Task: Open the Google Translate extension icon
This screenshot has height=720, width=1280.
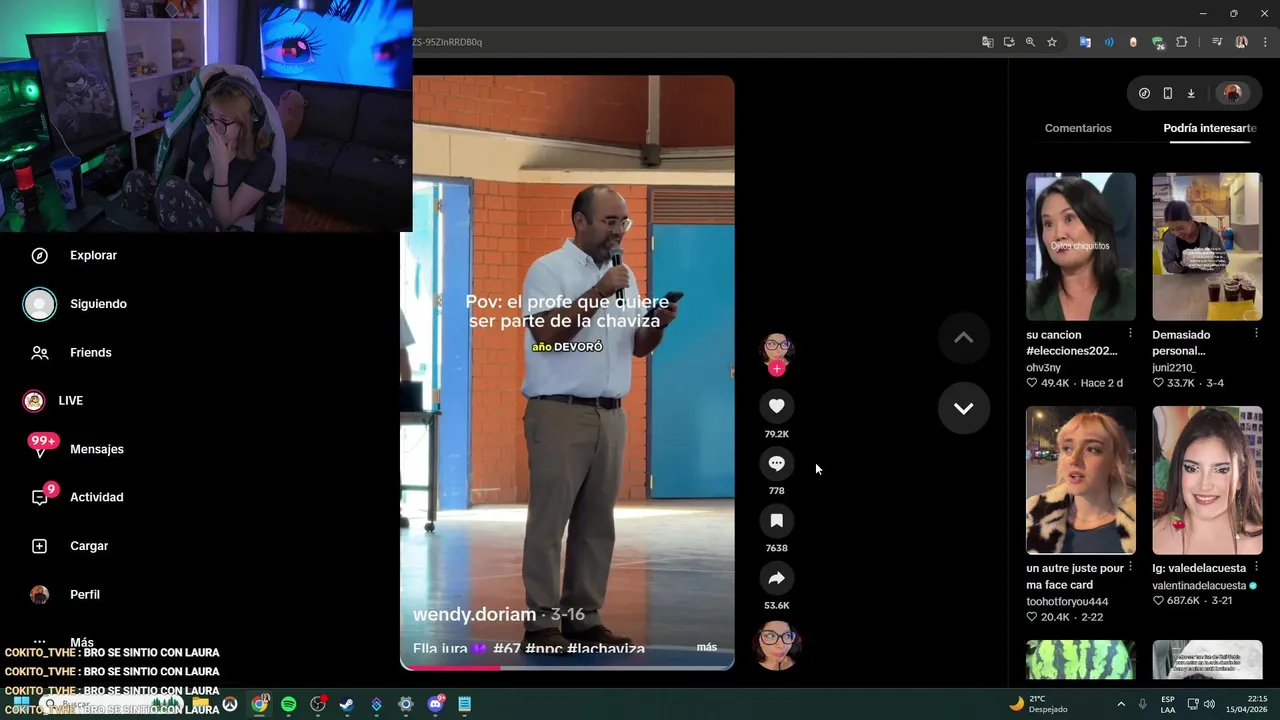Action: click(x=1085, y=42)
